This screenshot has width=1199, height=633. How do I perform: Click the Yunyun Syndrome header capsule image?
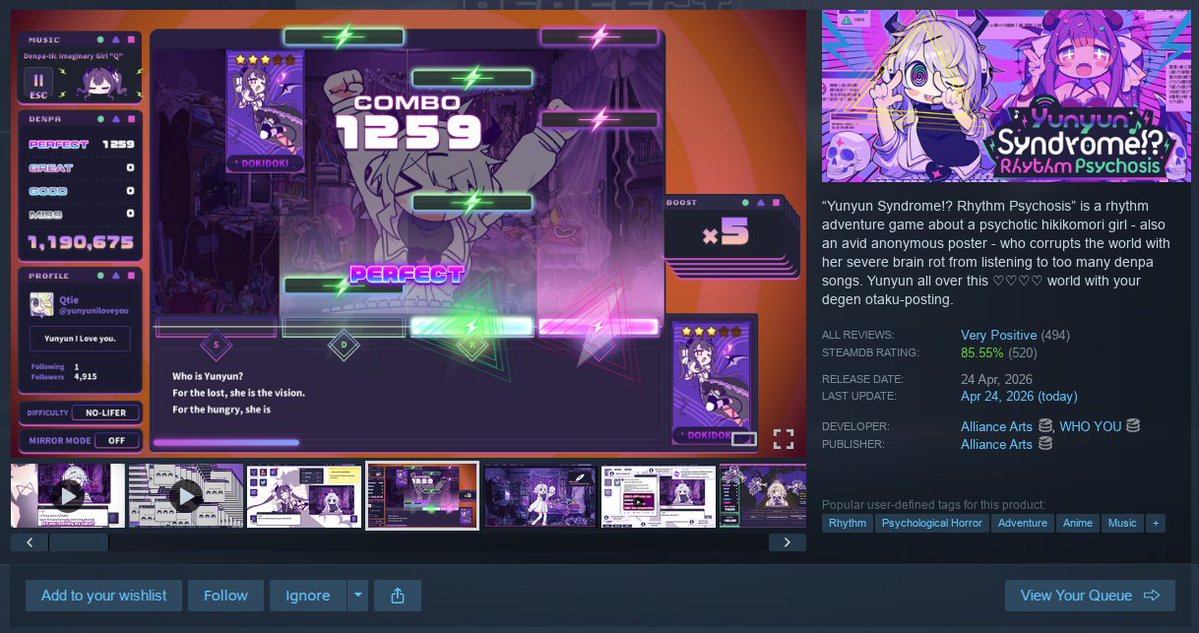click(x=1006, y=96)
